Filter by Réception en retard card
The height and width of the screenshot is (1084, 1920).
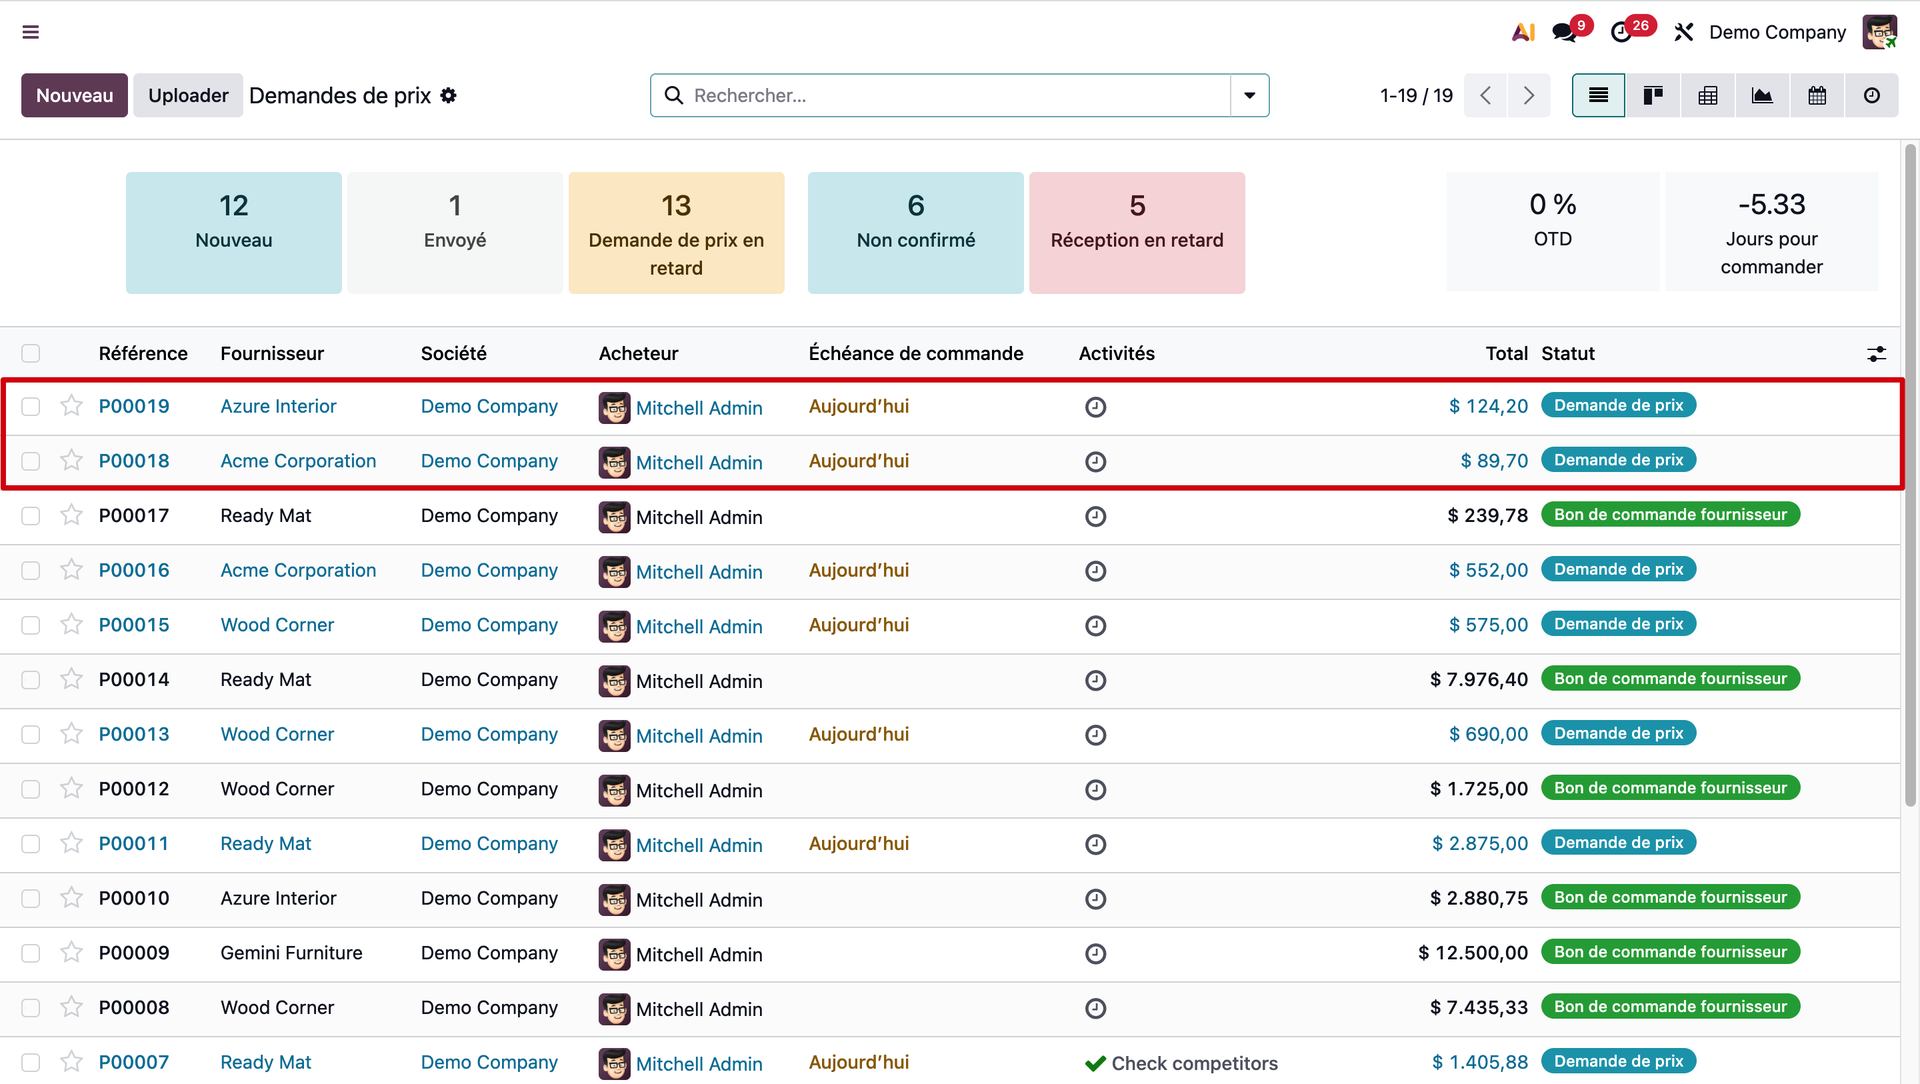point(1137,233)
